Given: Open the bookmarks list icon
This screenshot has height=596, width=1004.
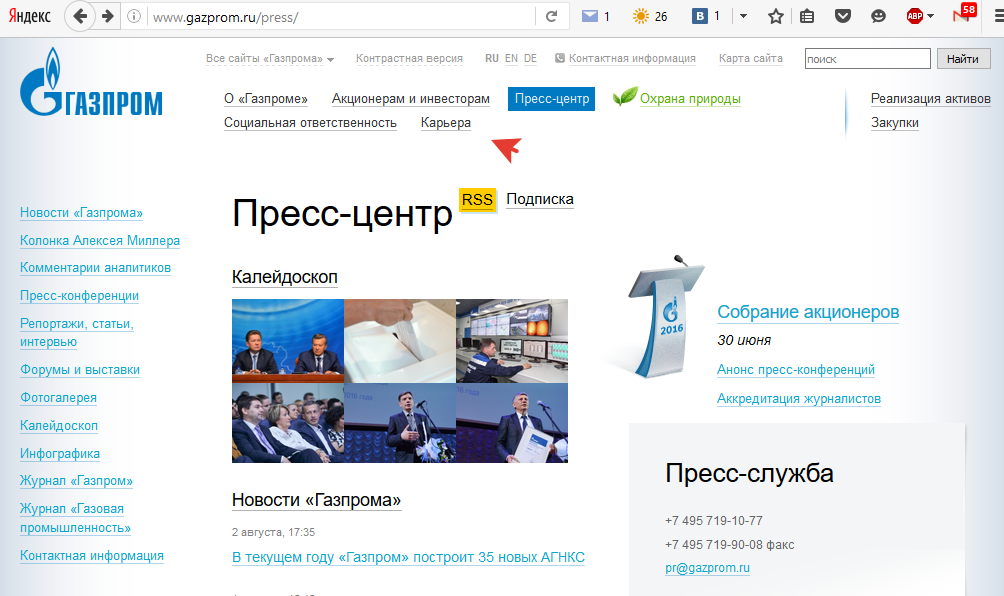Looking at the screenshot, I should (x=807, y=17).
